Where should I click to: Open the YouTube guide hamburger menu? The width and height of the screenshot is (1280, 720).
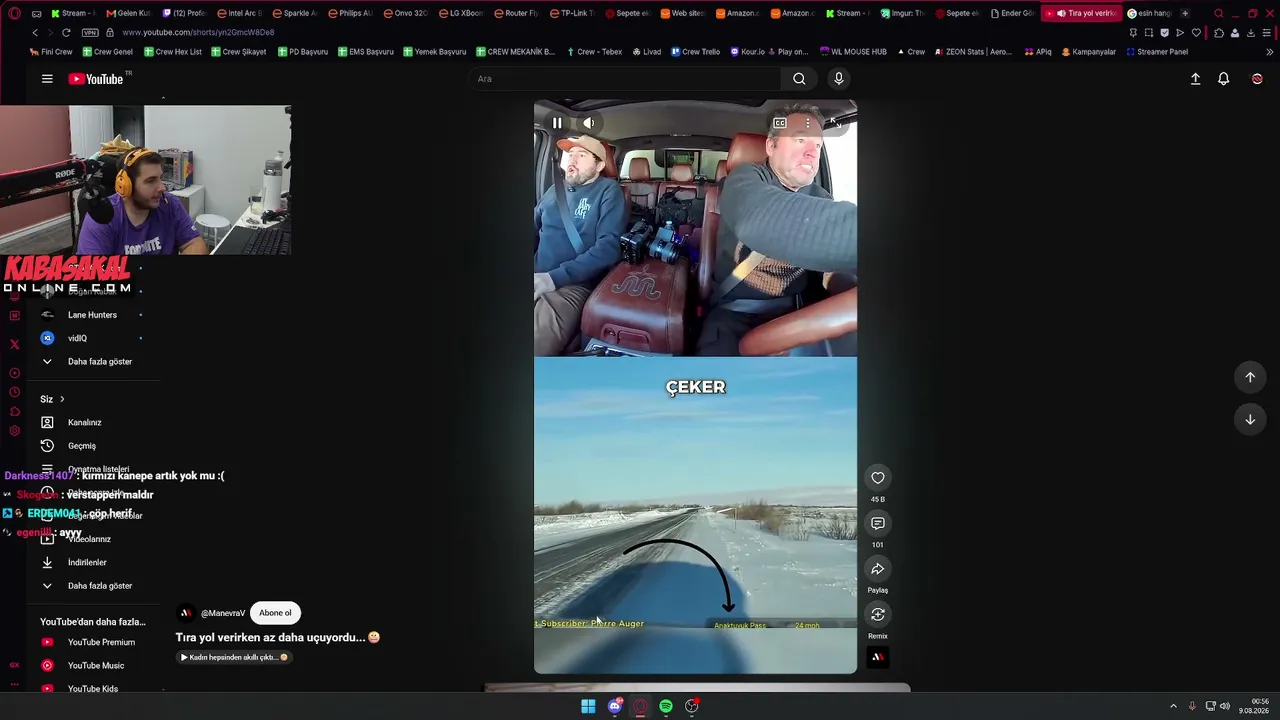click(47, 79)
